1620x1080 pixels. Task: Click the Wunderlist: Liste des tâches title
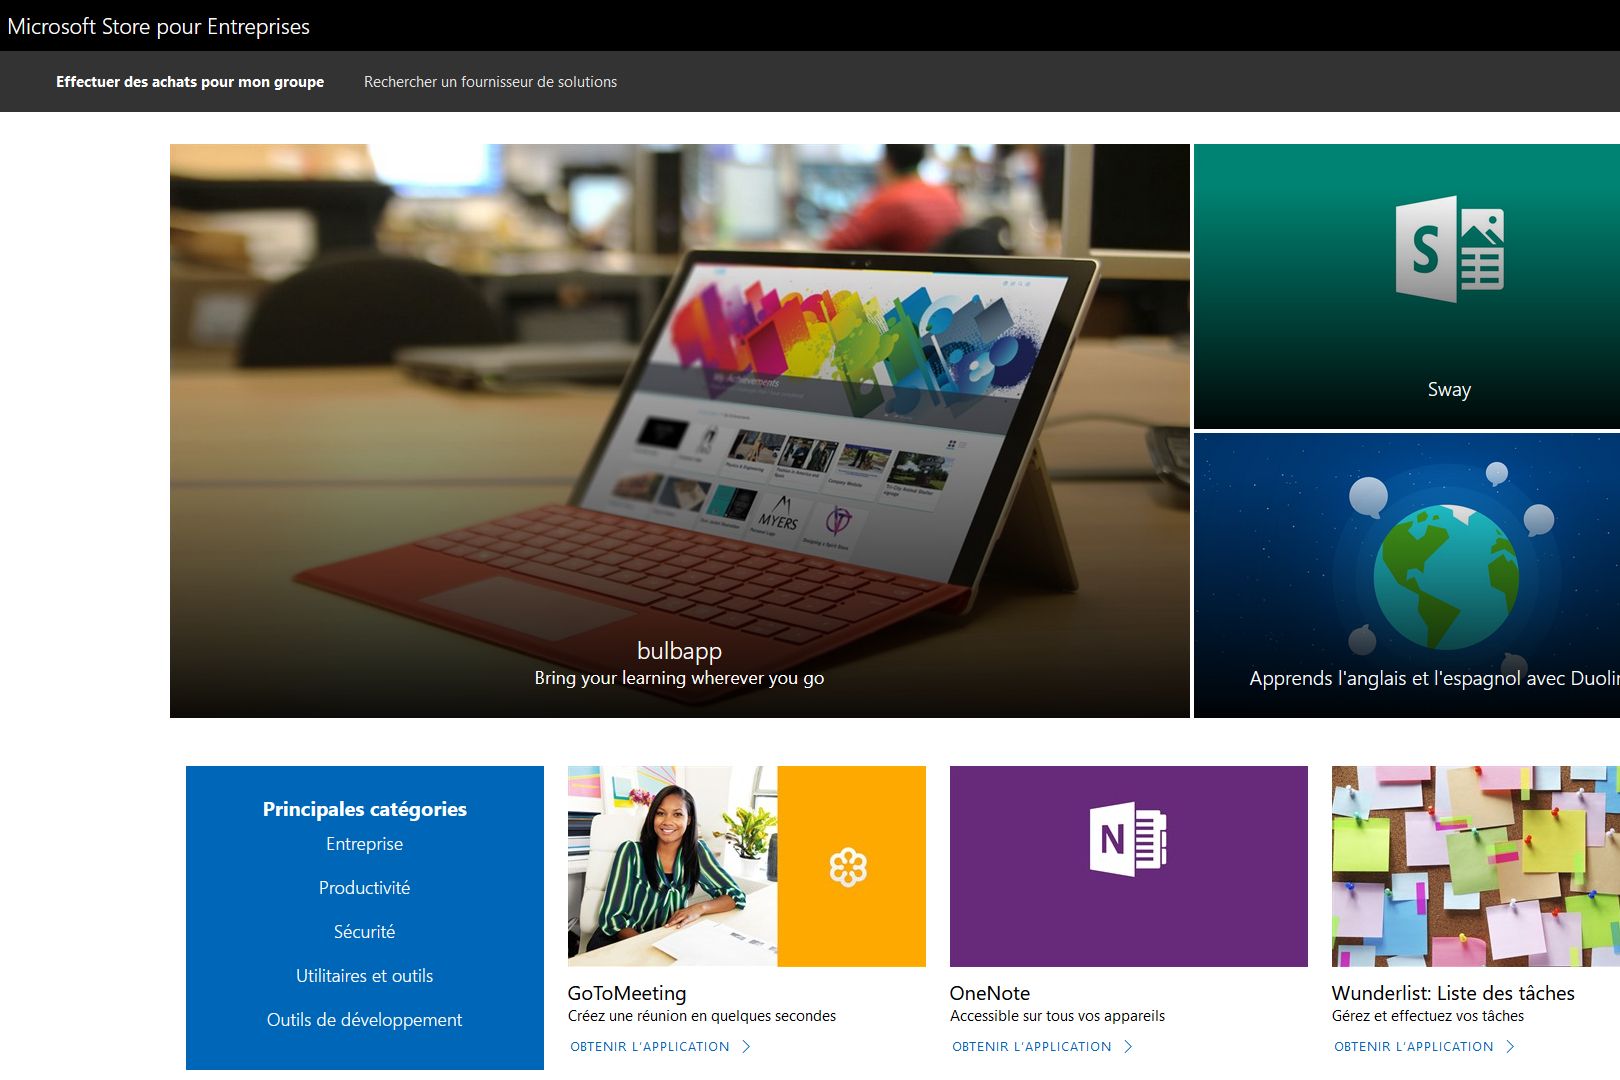click(x=1453, y=993)
